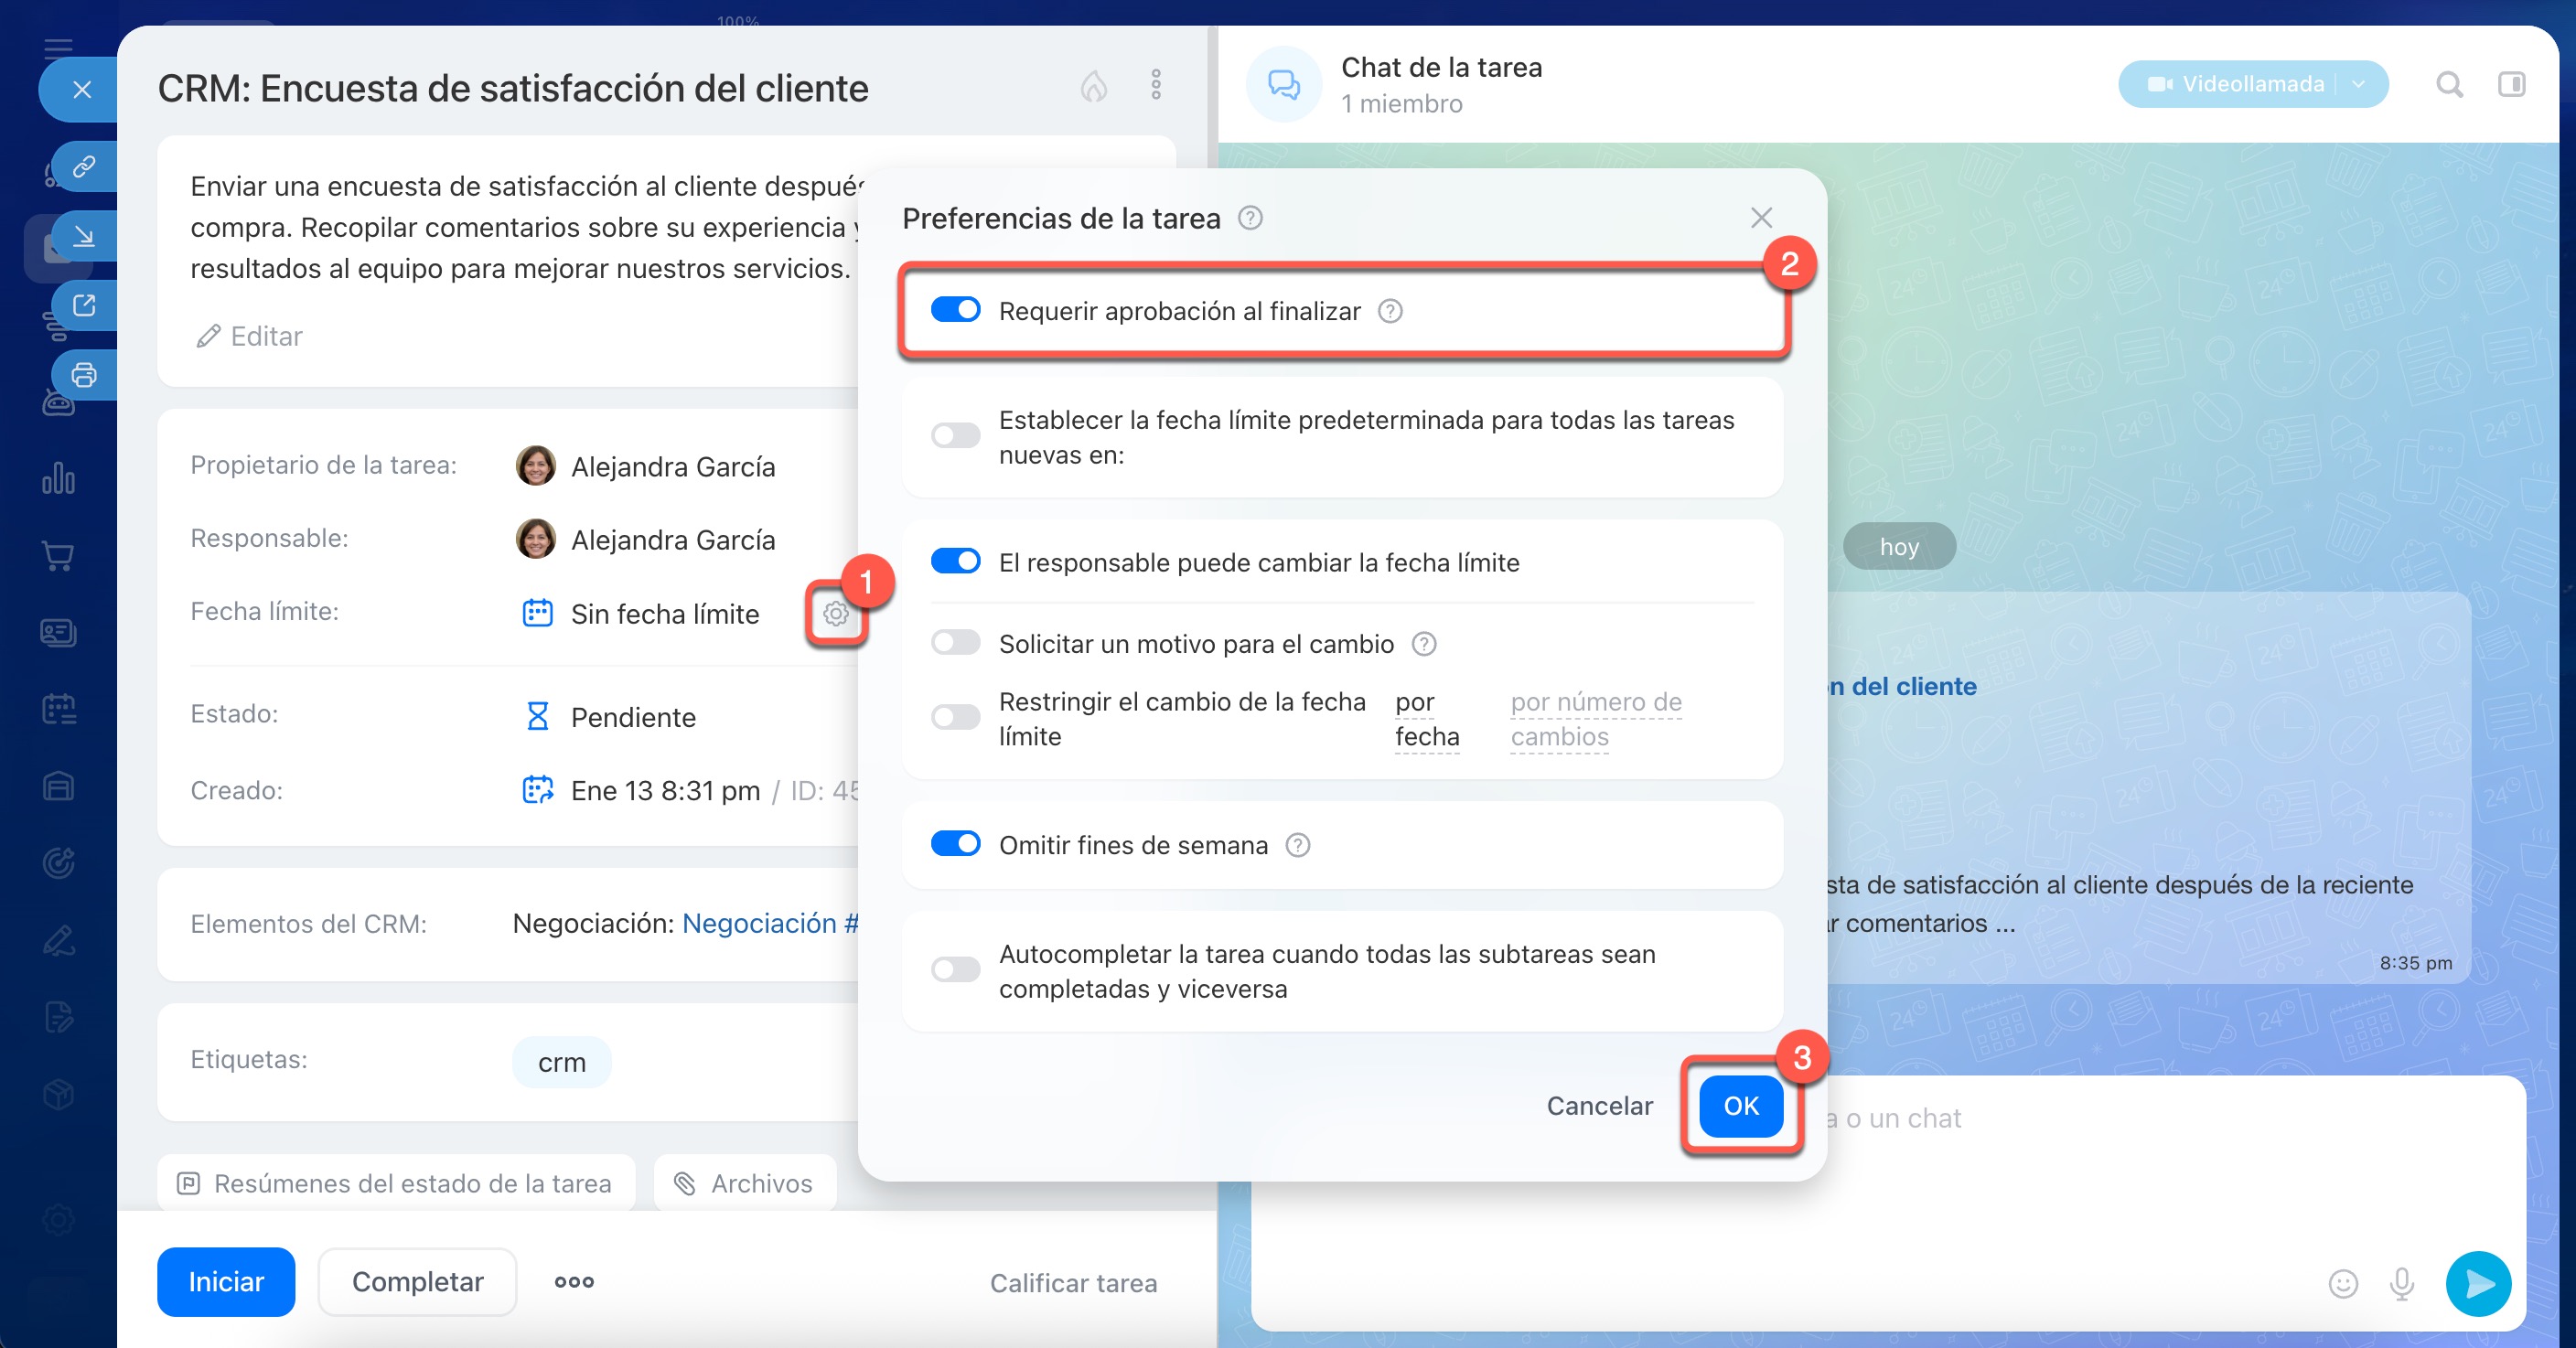Click OK to save task preferences
Screen dimensions: 2576x1348
click(1740, 1106)
